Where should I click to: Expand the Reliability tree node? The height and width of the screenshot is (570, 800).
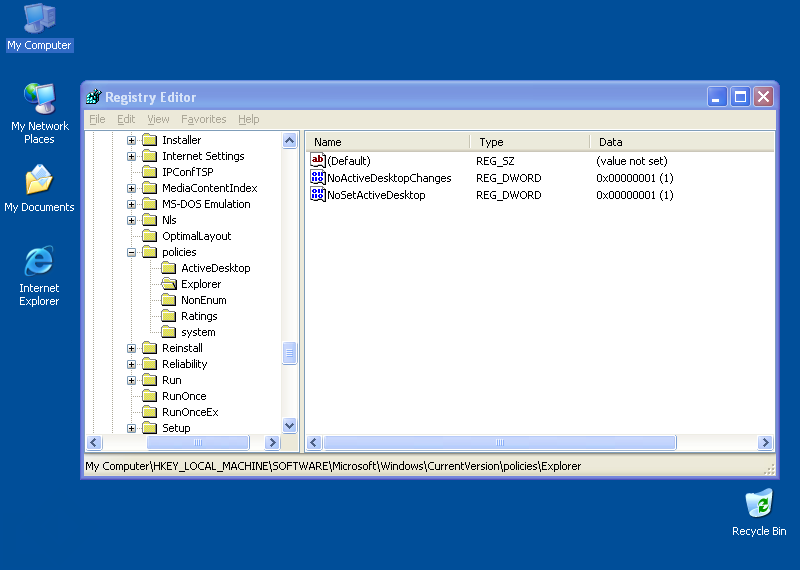(132, 364)
